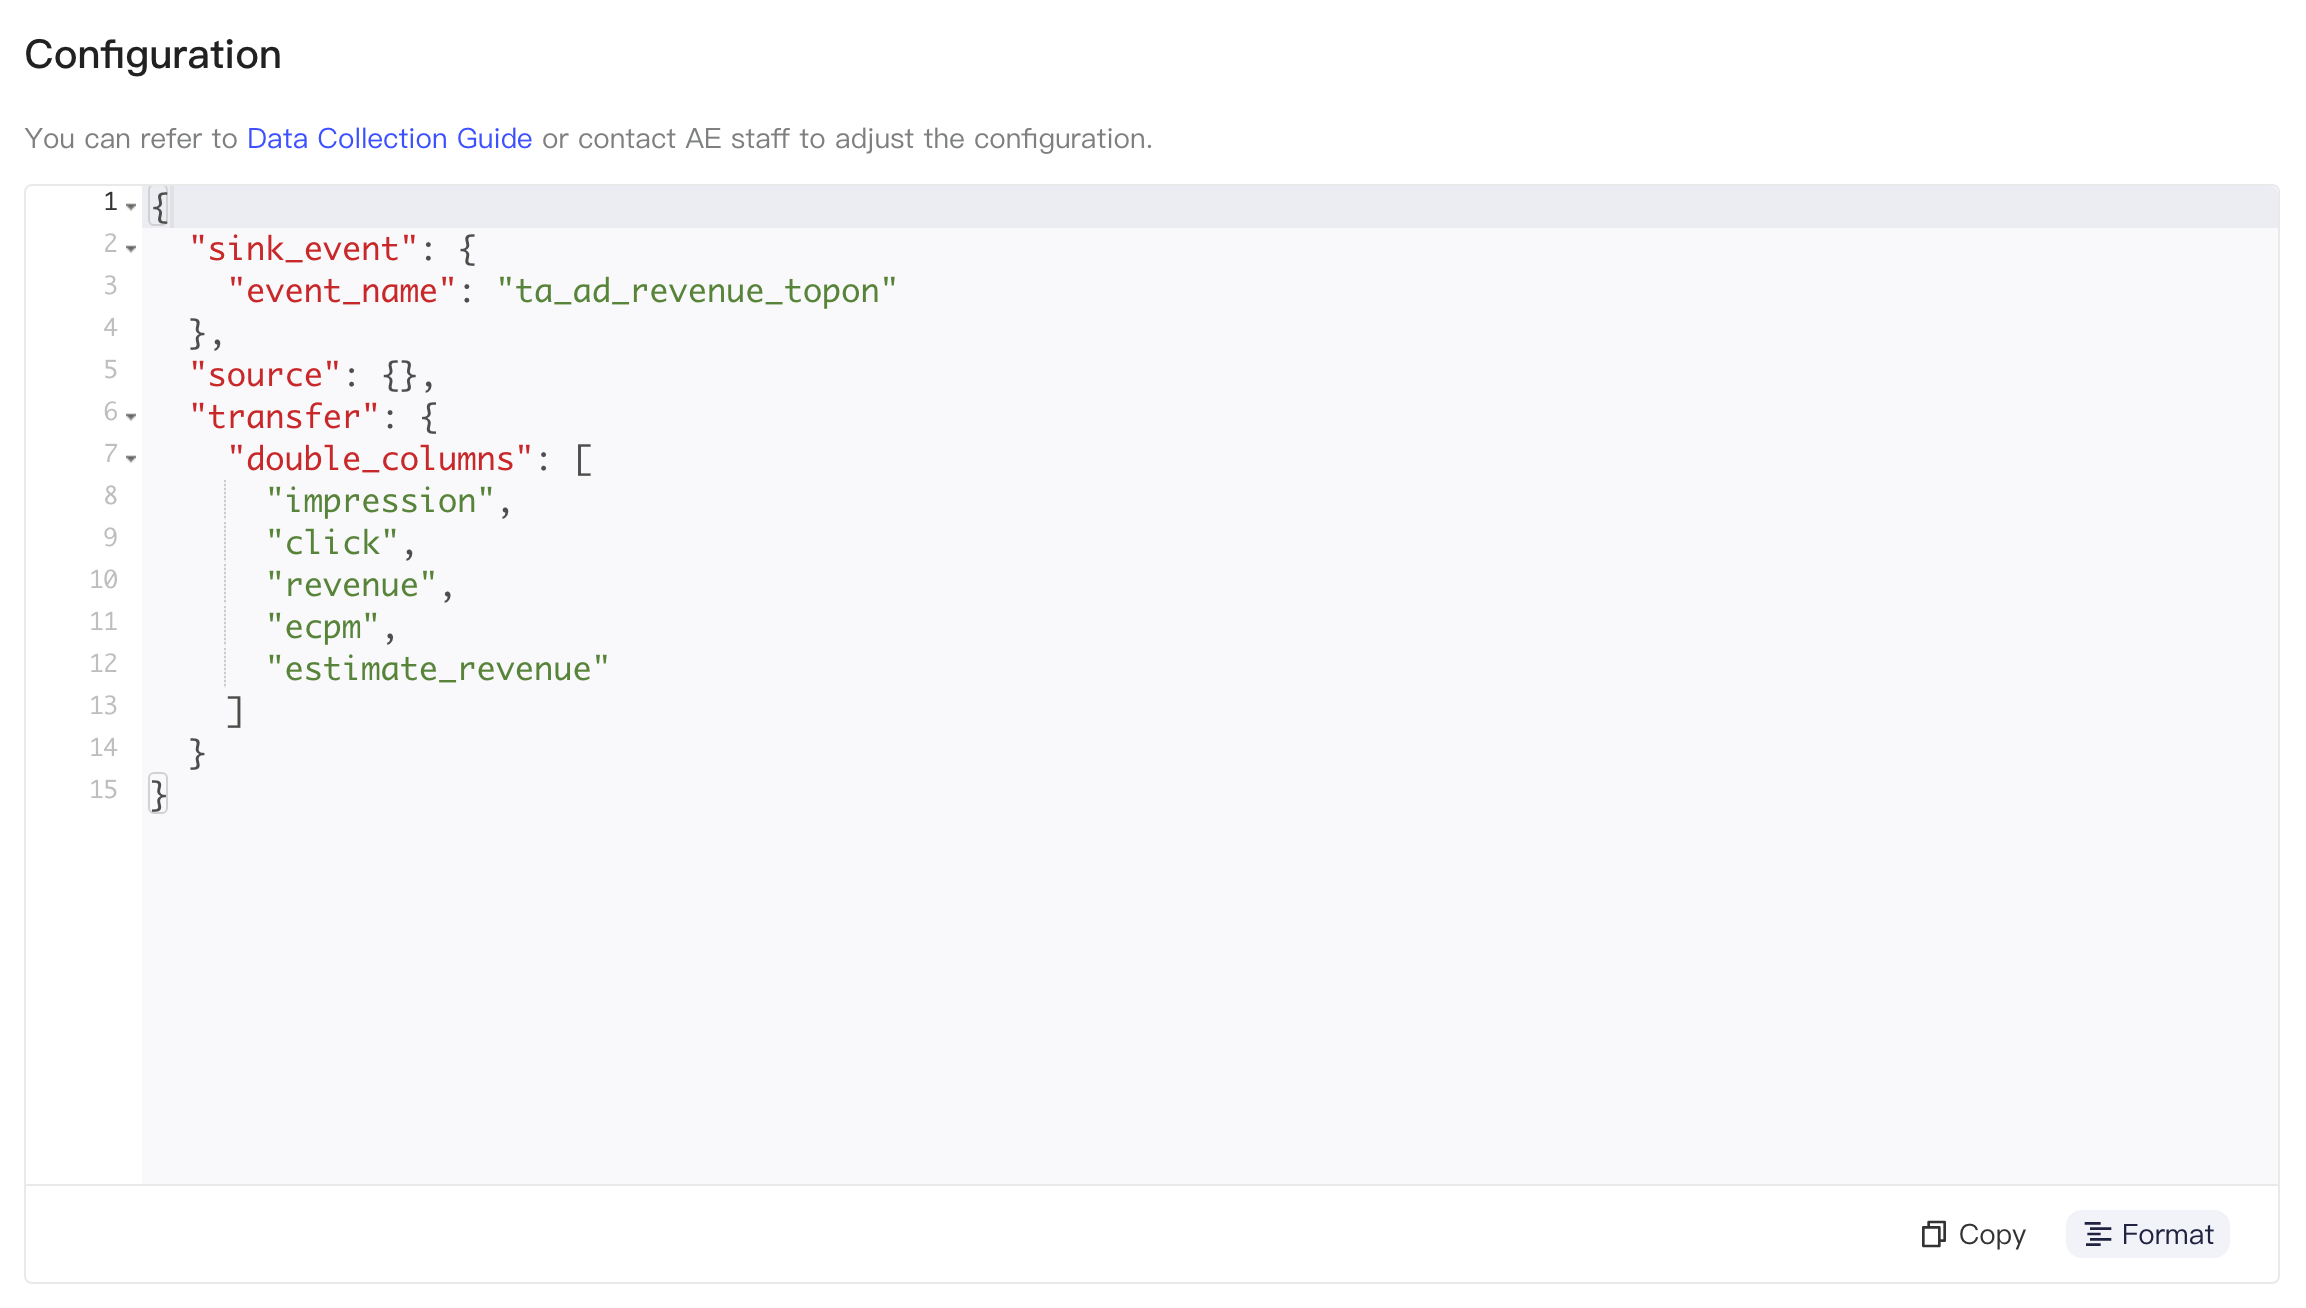This screenshot has height=1308, width=2306.
Task: Click the "impression" array entry
Action: [x=380, y=501]
